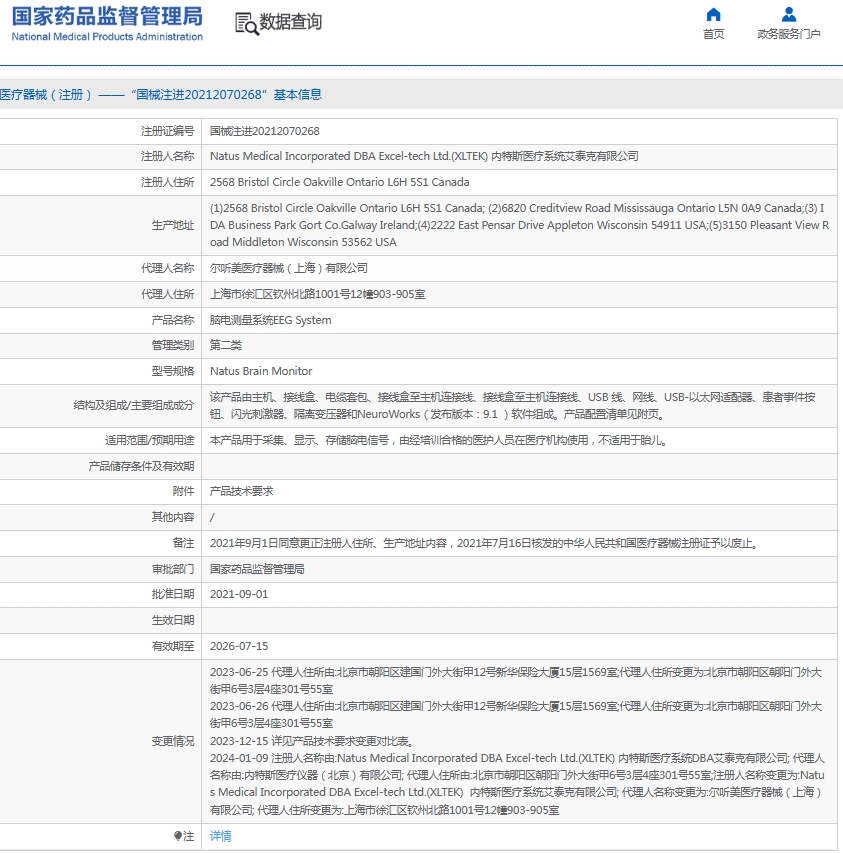Click the 其他内容 field label
Image resolution: width=843 pixels, height=853 pixels.
click(173, 517)
